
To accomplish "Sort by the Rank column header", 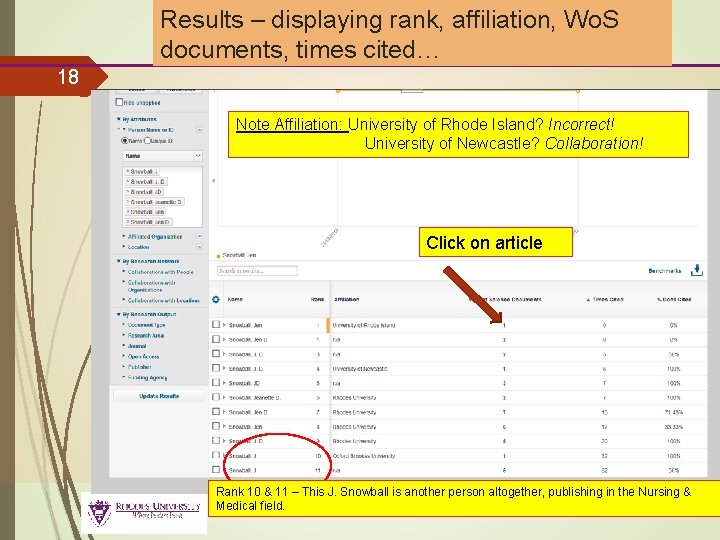I will pyautogui.click(x=317, y=299).
